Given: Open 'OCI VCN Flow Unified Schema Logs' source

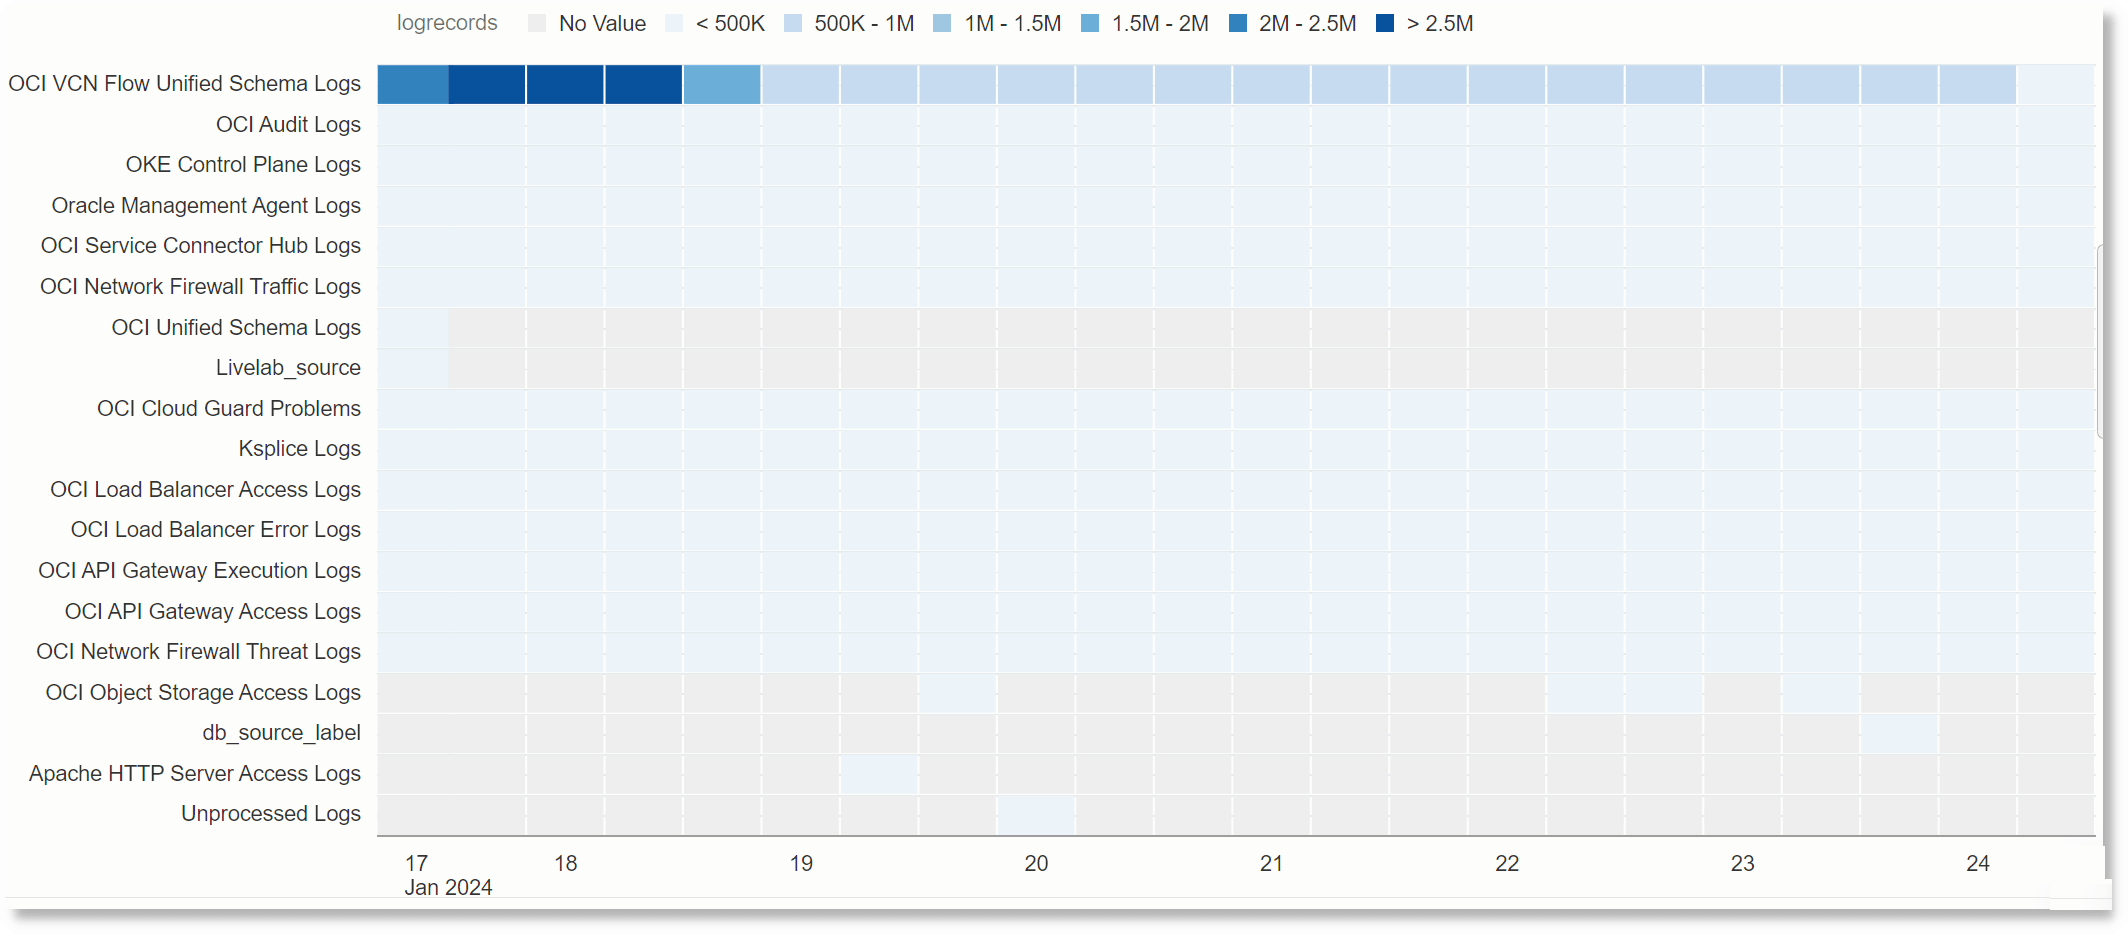Looking at the screenshot, I should click(x=186, y=84).
